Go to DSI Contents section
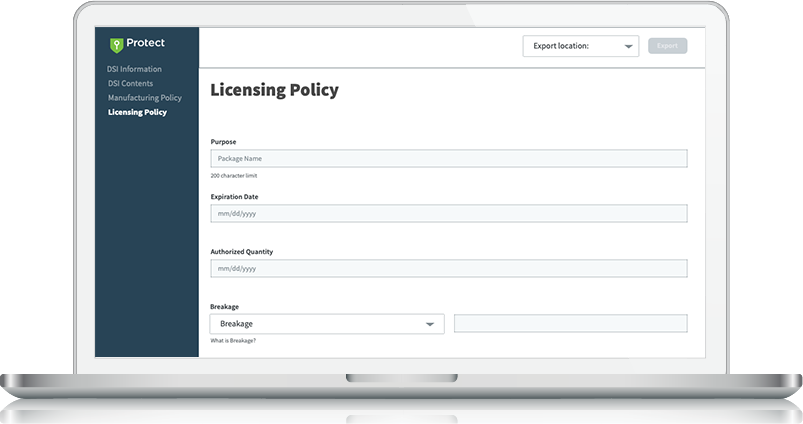This screenshot has height=424, width=803. coord(130,83)
